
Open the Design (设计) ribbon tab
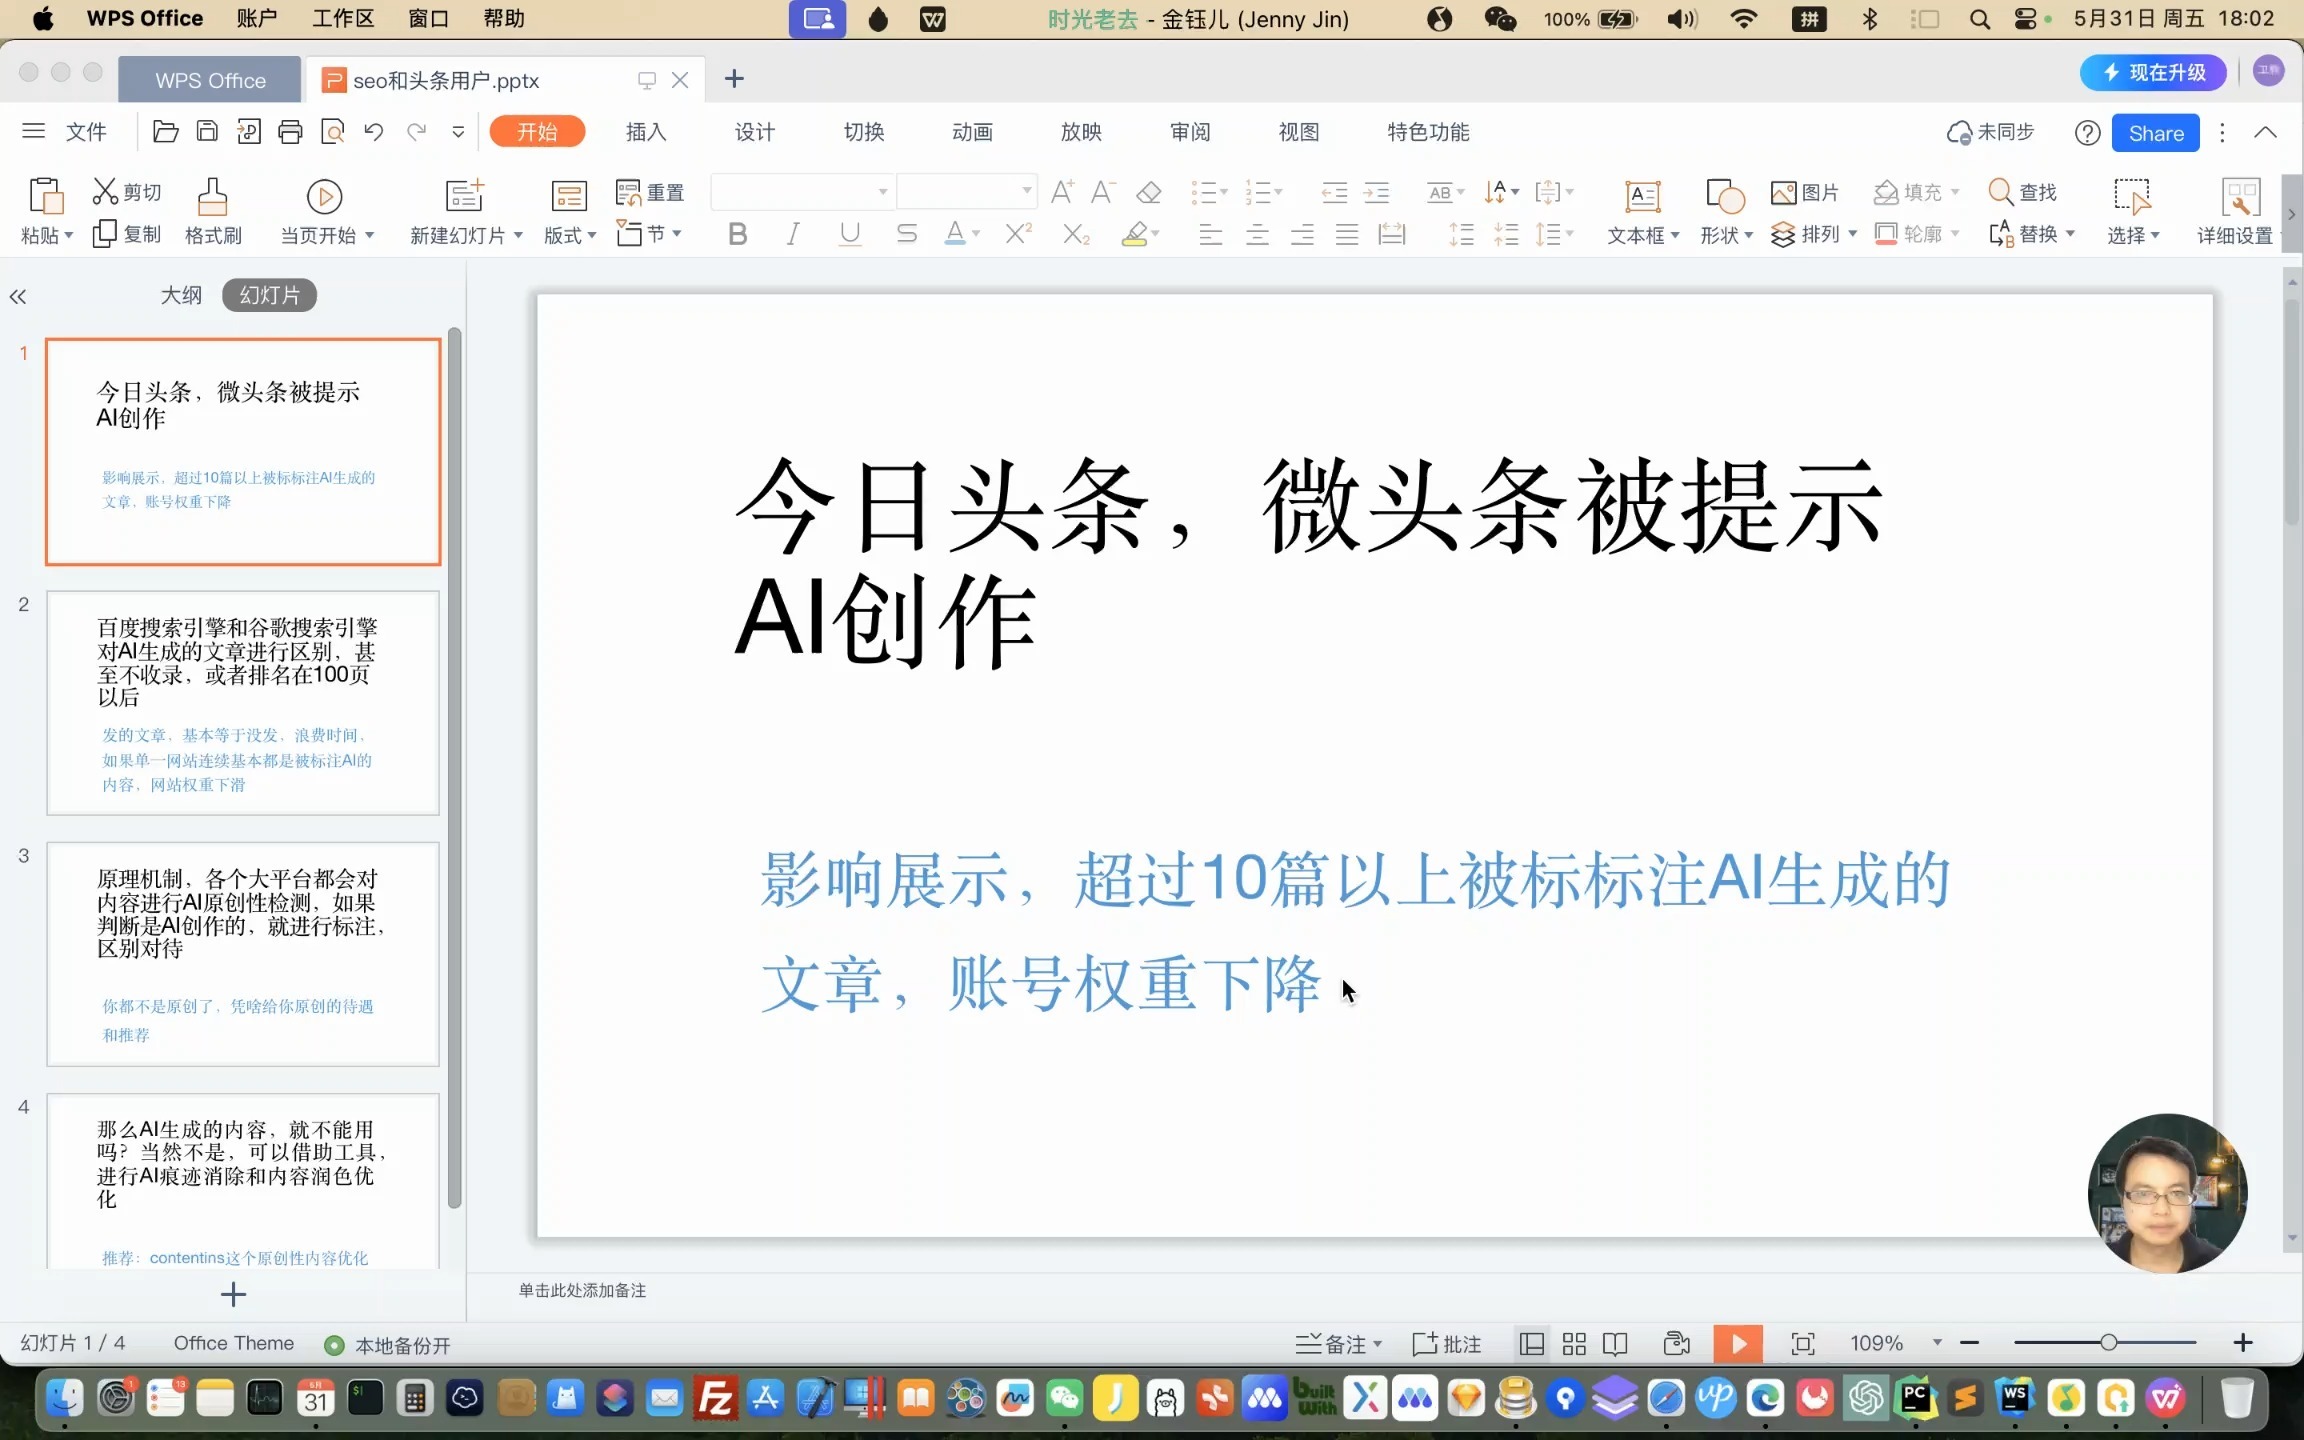[x=755, y=132]
